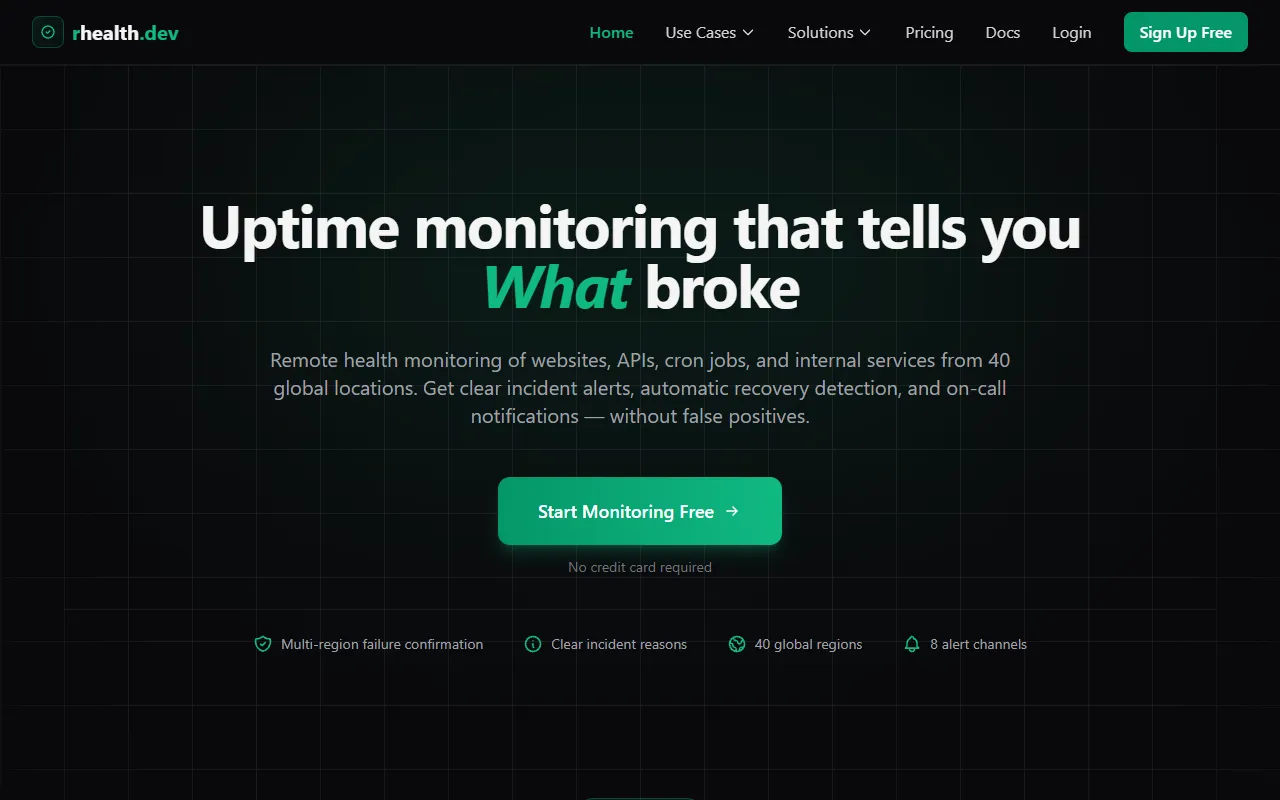
Task: Click the Start Monitoring Free button
Action: 640,511
